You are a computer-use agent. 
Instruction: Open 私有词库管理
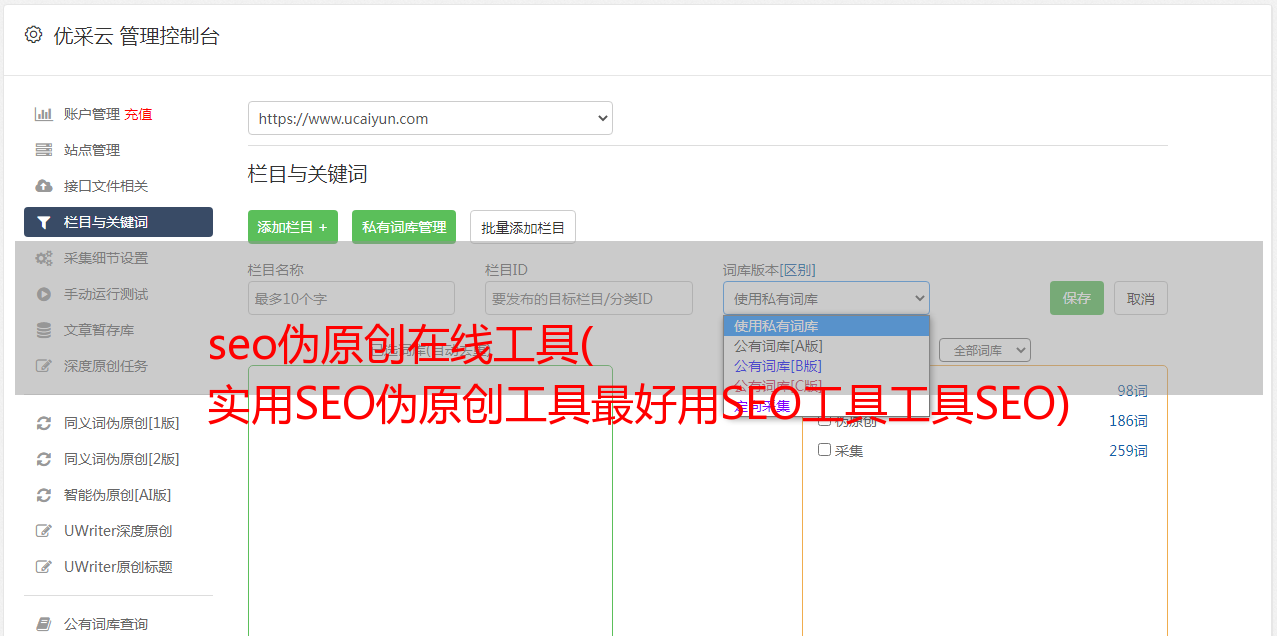[404, 227]
